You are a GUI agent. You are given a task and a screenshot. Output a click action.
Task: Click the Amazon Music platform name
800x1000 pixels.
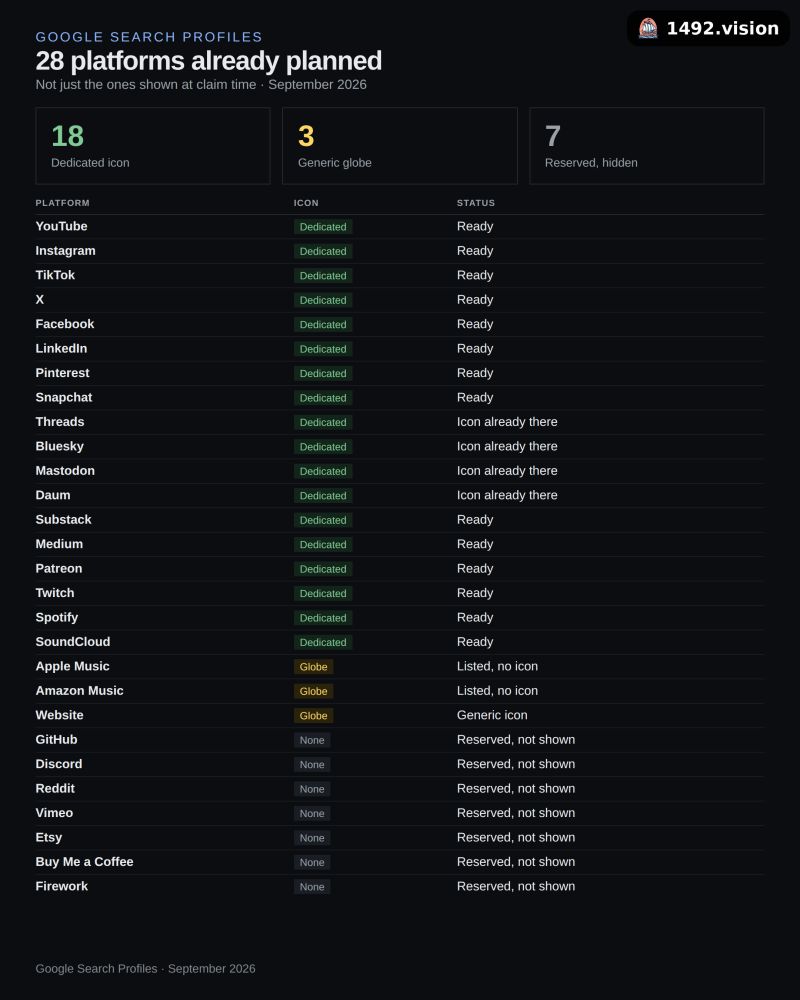point(79,691)
